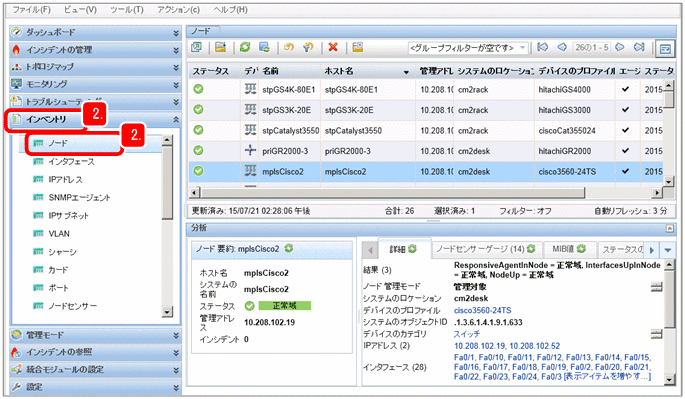
Task: Refresh the ノード 要約 mplsCisco2 summary
Action: pos(289,248)
